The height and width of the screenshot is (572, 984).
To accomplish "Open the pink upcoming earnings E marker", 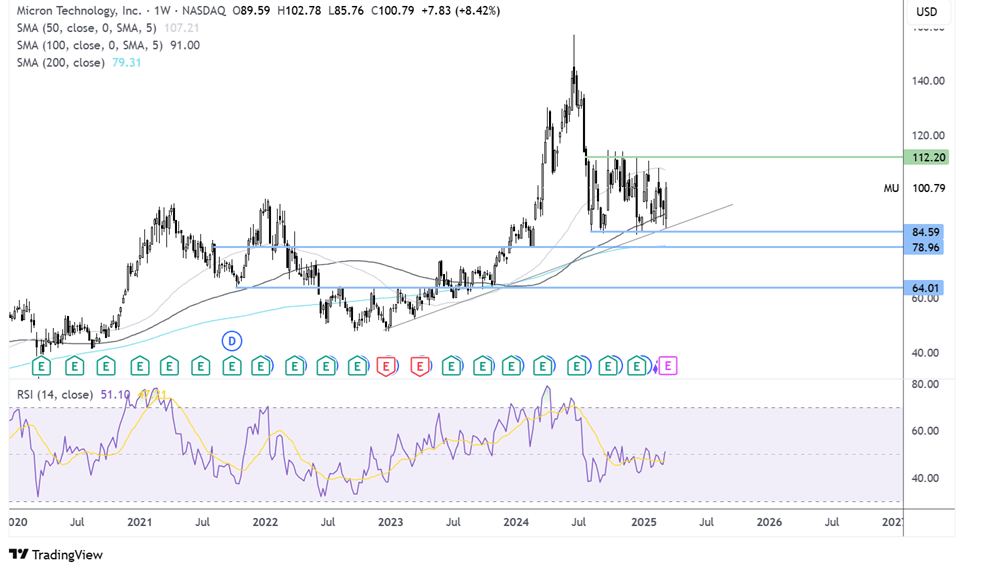I will (x=668, y=365).
